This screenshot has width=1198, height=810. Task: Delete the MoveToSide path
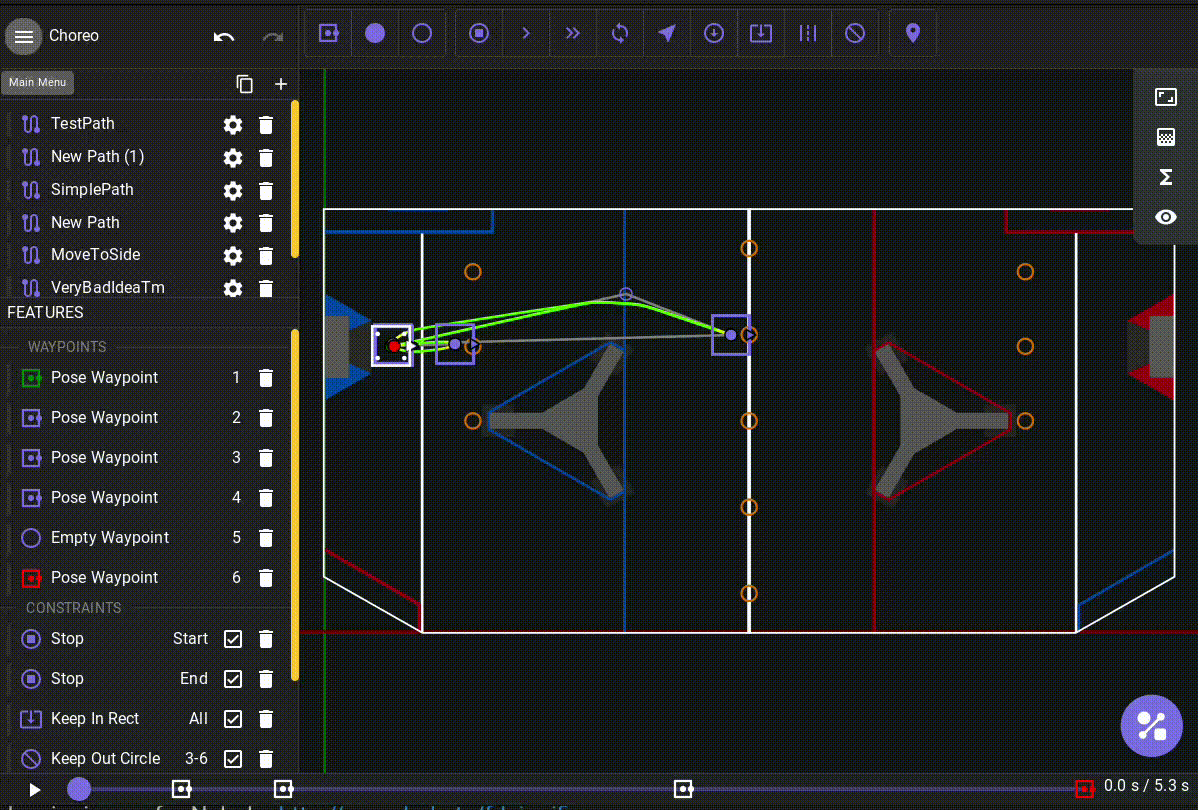point(266,255)
